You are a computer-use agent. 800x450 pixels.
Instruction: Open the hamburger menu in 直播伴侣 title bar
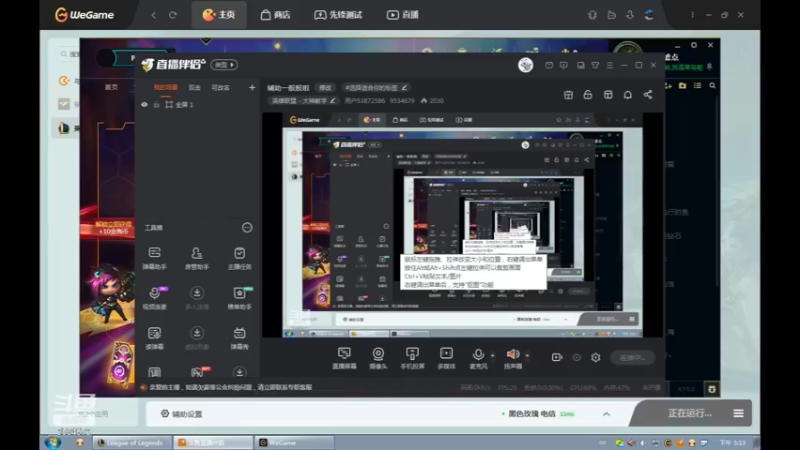click(610, 65)
